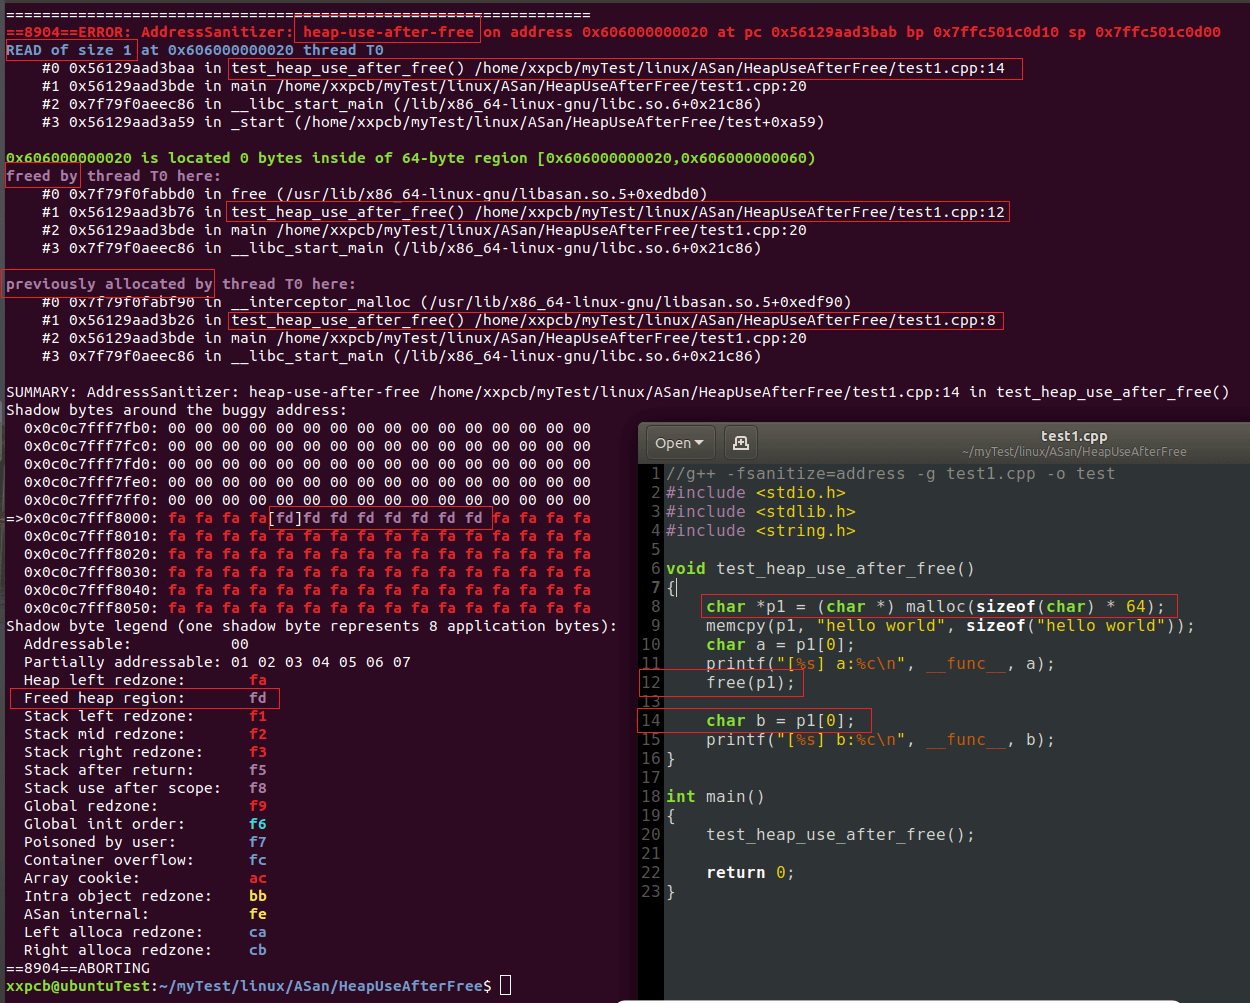
Task: Click the test1.cpp title in gedit header
Action: (1074, 436)
